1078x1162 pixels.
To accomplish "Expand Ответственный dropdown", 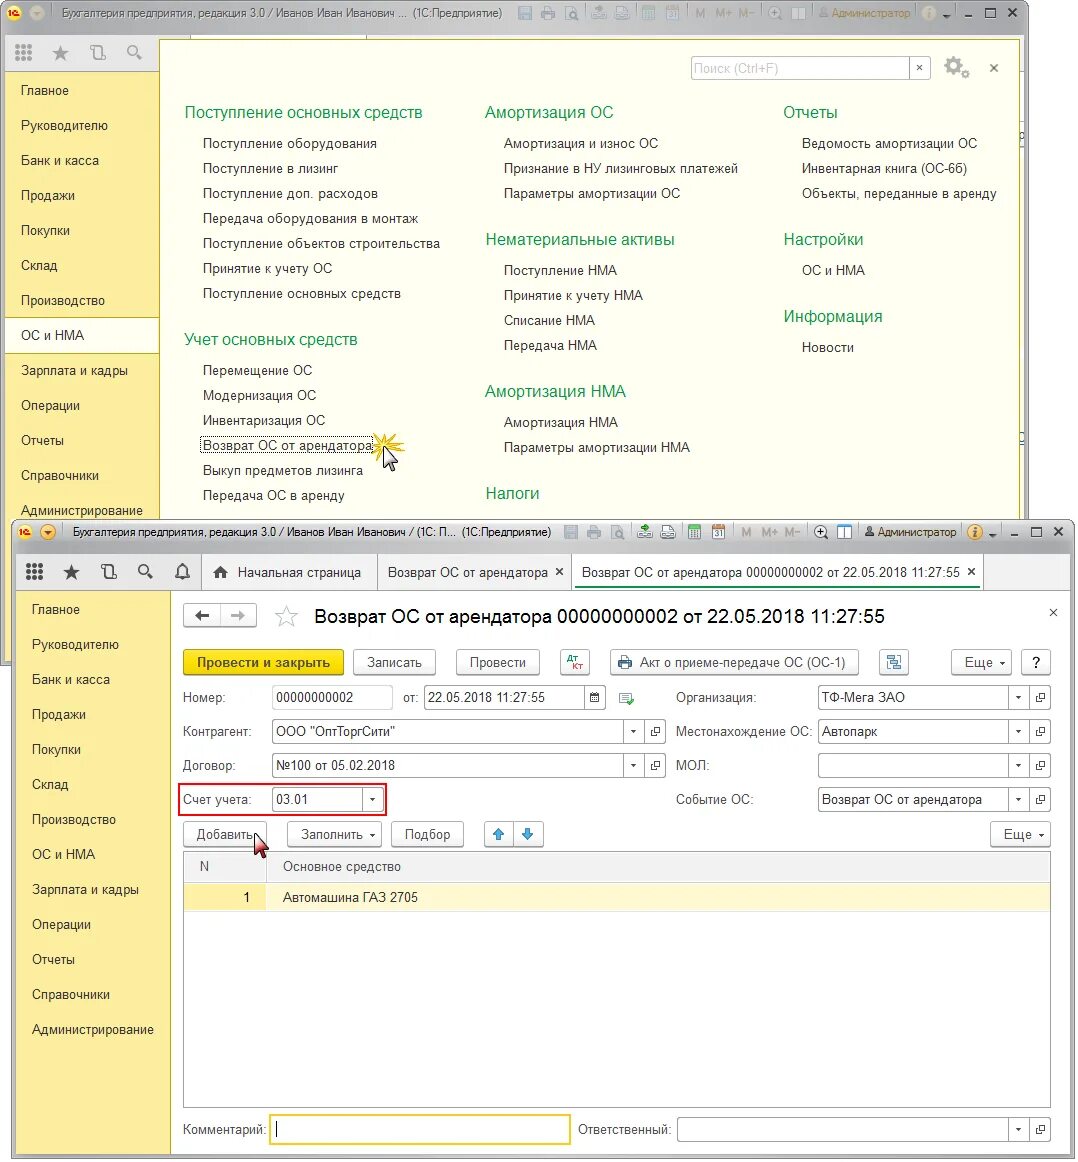I will tap(1019, 1129).
